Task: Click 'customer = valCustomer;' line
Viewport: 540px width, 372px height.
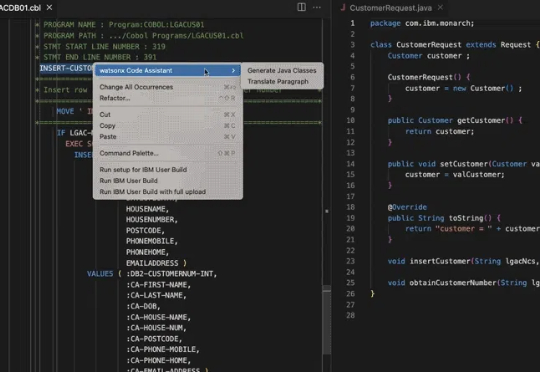Action: click(x=455, y=175)
